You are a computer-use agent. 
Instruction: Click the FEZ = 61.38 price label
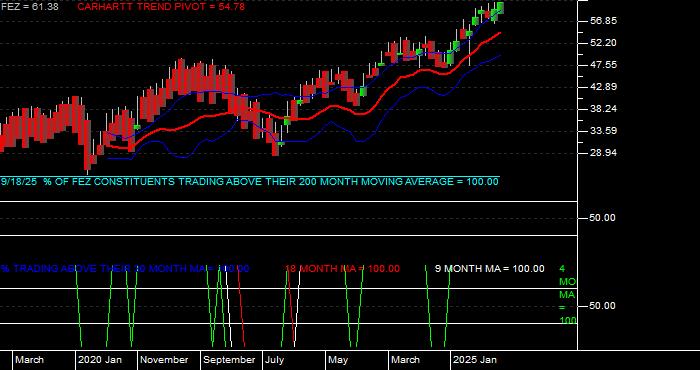(29, 7)
